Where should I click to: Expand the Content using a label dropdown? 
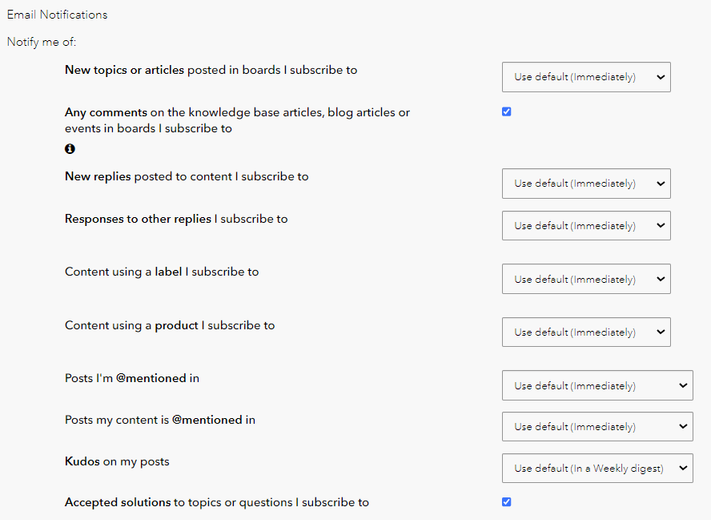pyautogui.click(x=586, y=279)
